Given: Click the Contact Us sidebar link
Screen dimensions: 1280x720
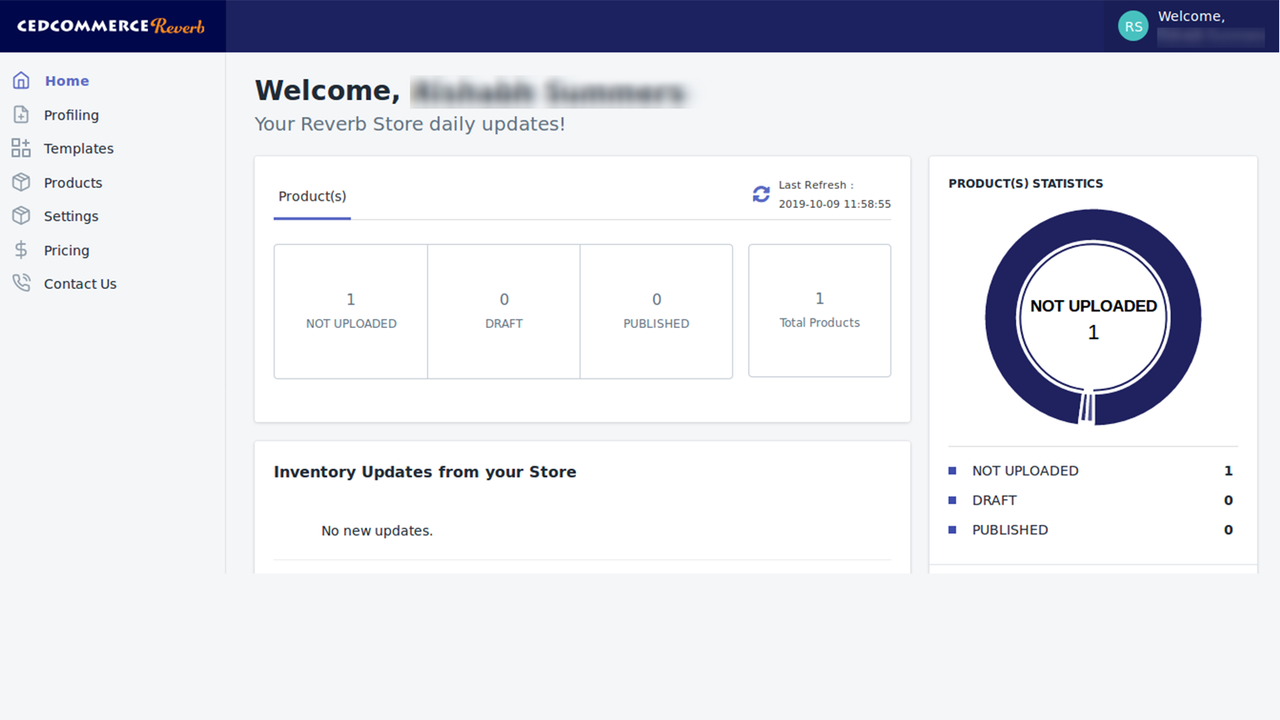Looking at the screenshot, I should click(78, 283).
